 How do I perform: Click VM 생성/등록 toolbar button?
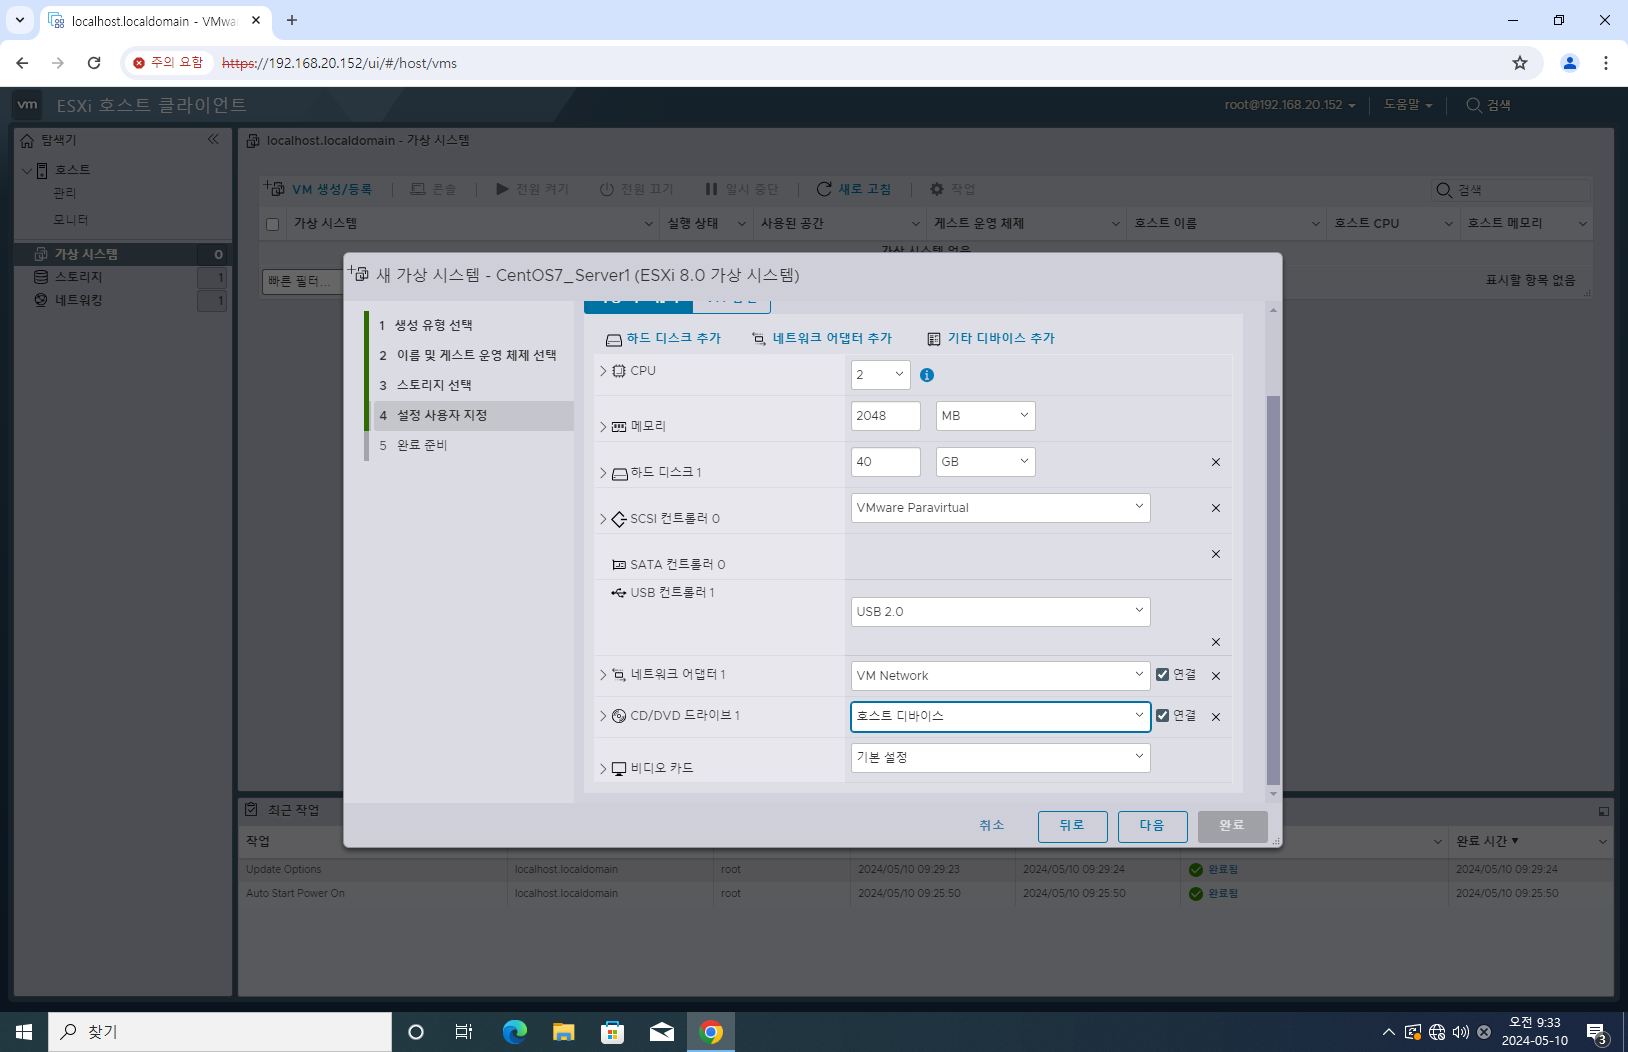click(x=318, y=189)
